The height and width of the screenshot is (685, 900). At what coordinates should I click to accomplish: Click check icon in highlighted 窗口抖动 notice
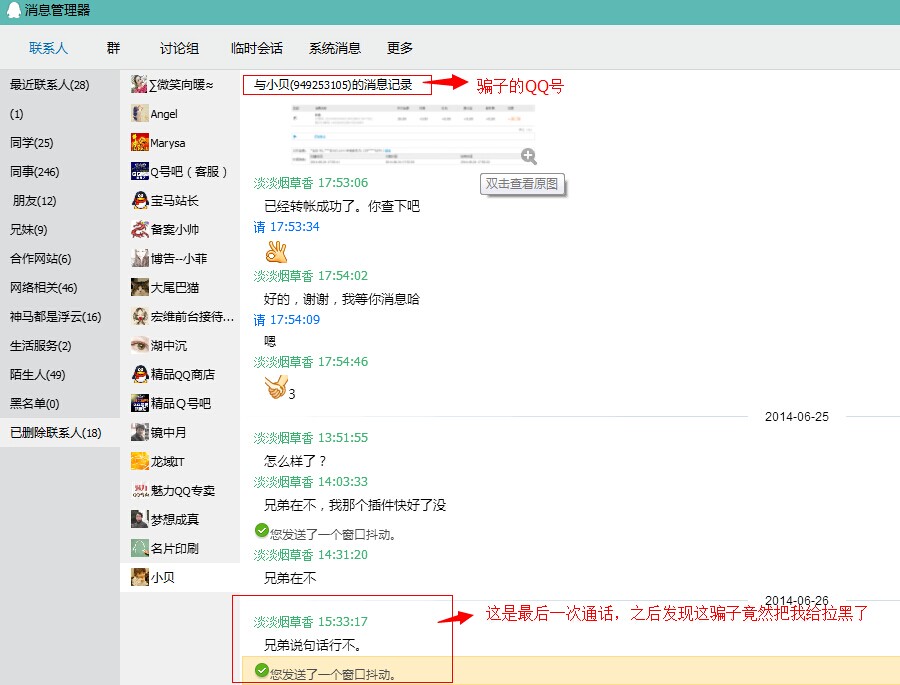tap(262, 670)
